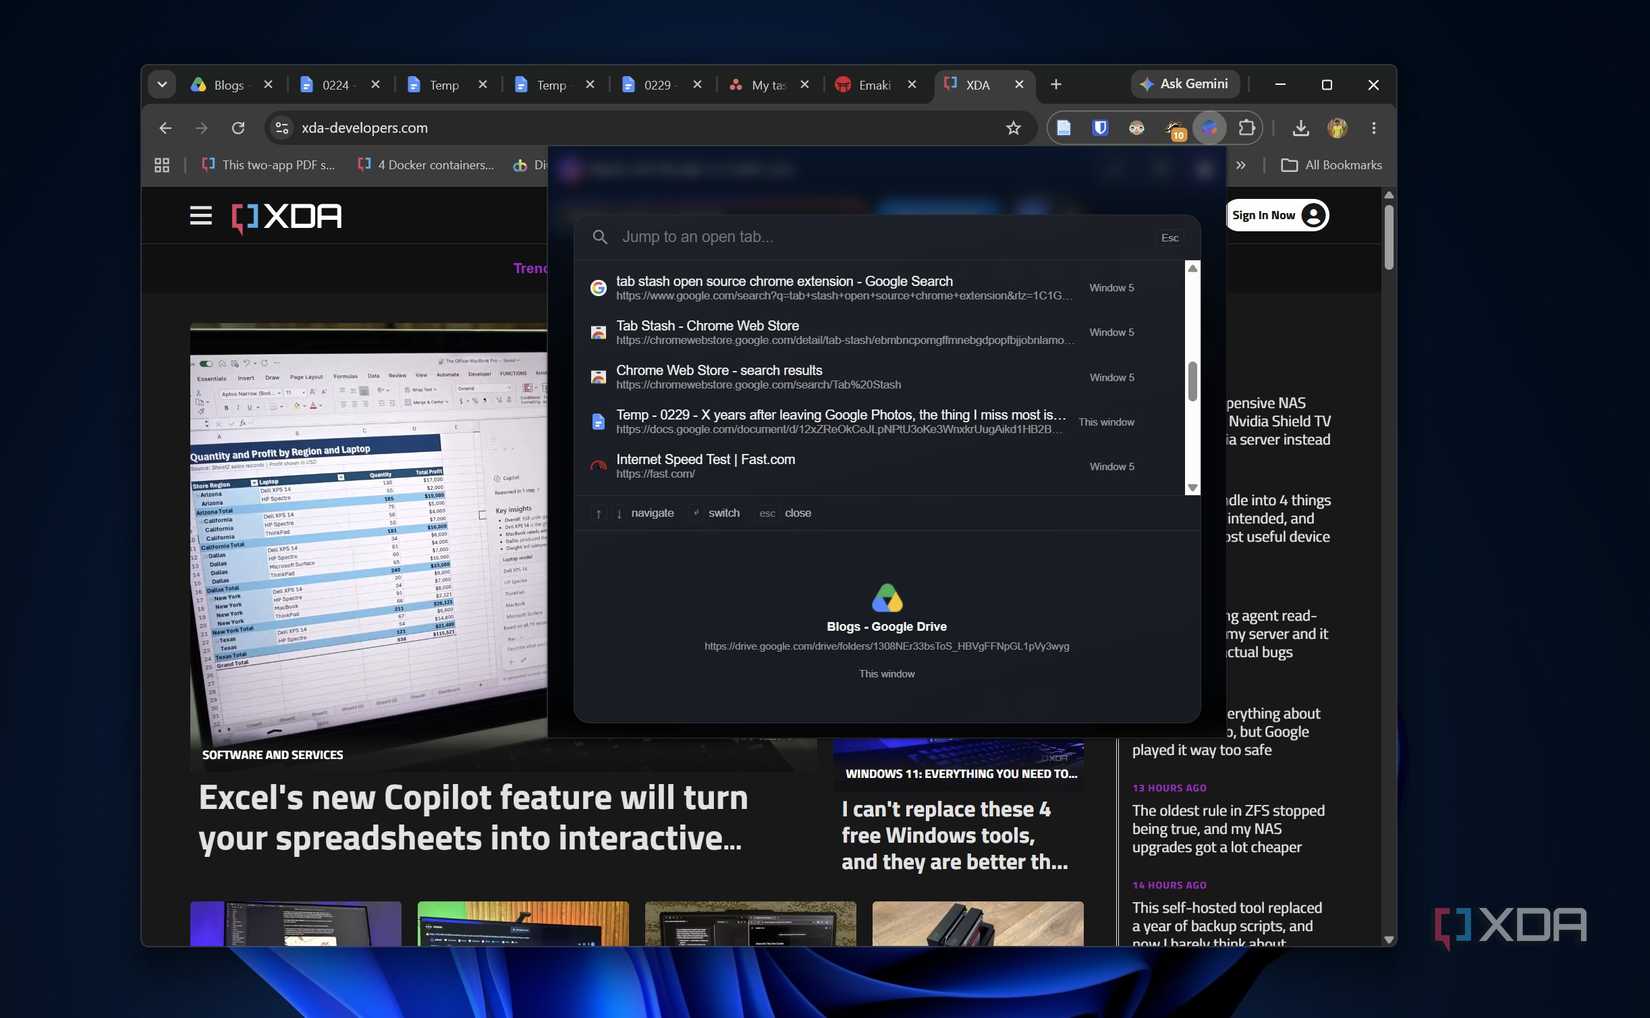The image size is (1650, 1018).
Task: Close the XDA tab
Action: click(x=1019, y=85)
